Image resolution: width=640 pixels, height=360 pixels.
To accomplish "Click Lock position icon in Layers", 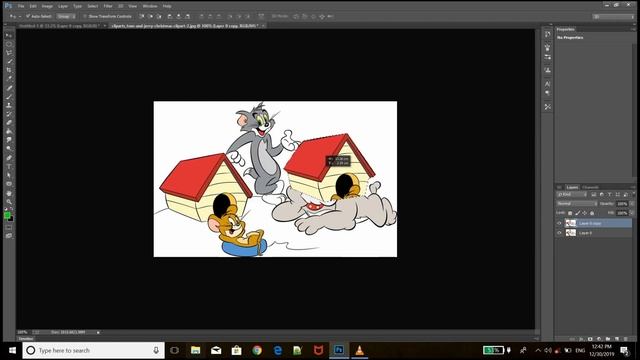I will 584,213.
